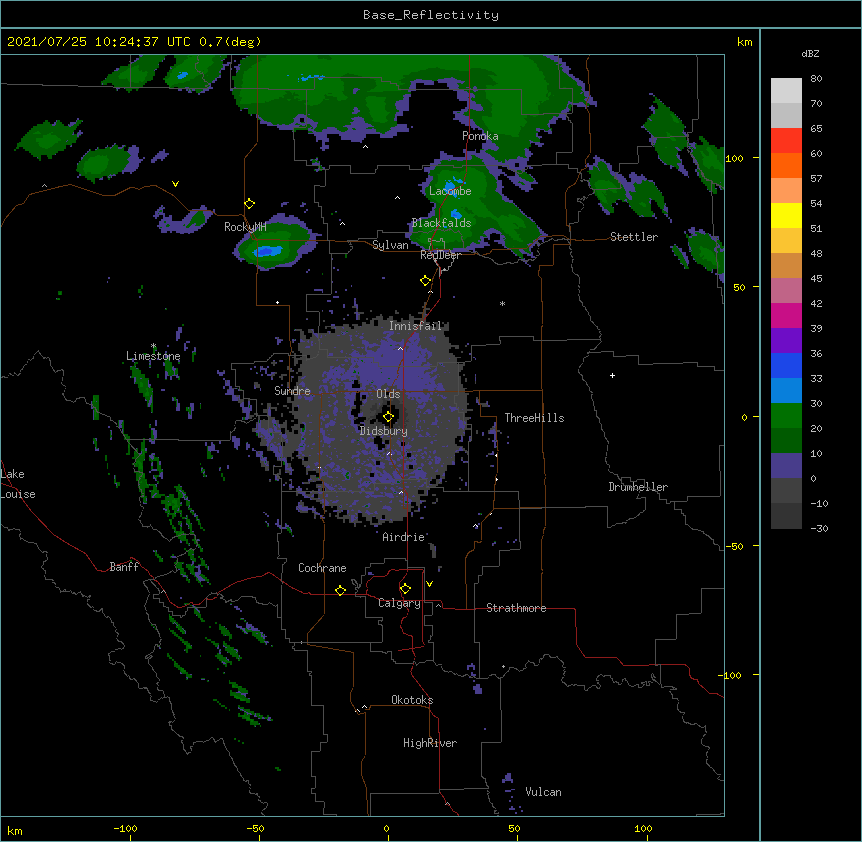Click the km unit label at bottom left
This screenshot has width=862, height=842.
tap(15, 831)
